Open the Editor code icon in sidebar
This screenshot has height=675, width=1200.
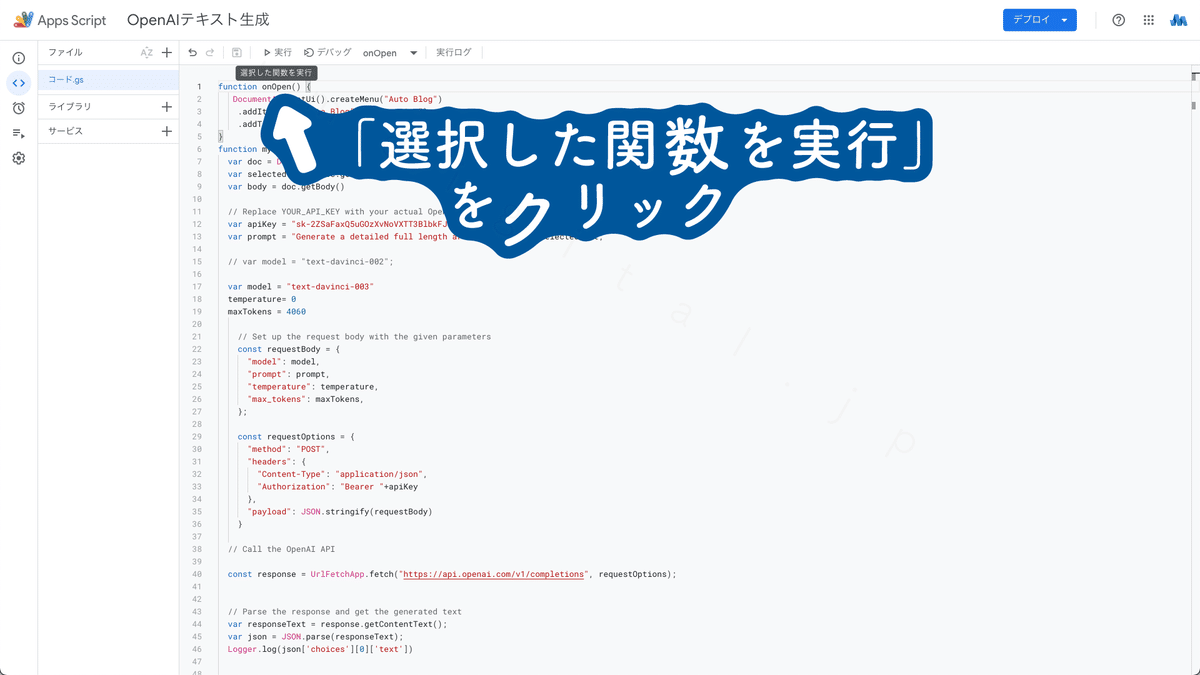click(18, 83)
